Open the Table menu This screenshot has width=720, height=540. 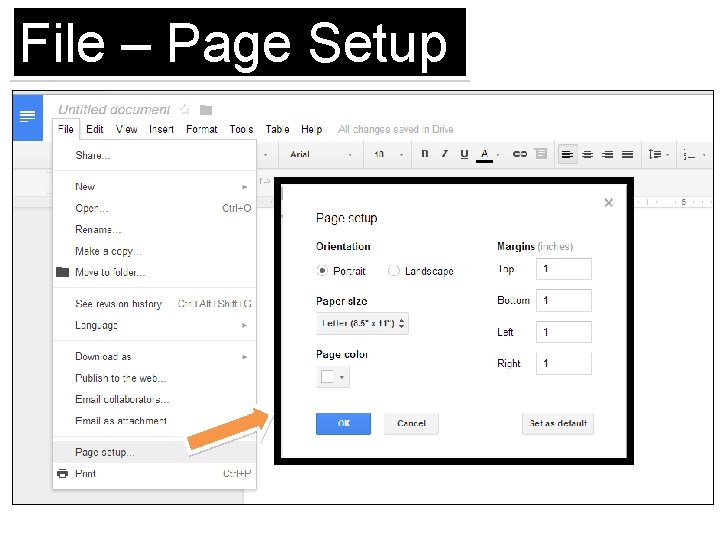(277, 129)
